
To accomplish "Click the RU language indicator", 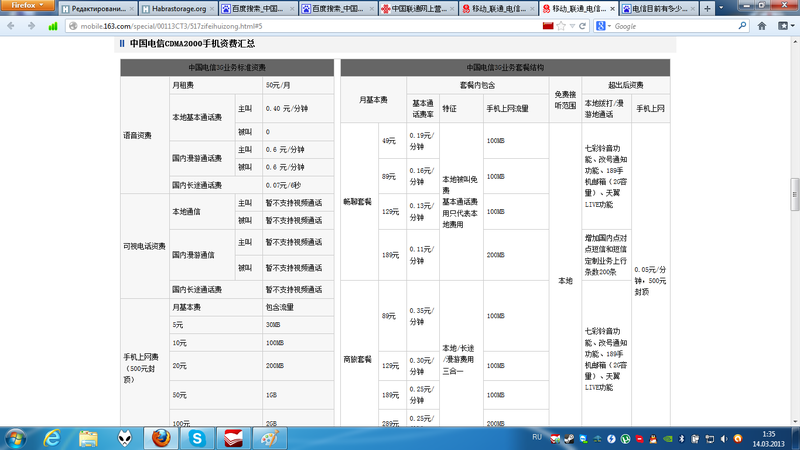I will pyautogui.click(x=537, y=437).
